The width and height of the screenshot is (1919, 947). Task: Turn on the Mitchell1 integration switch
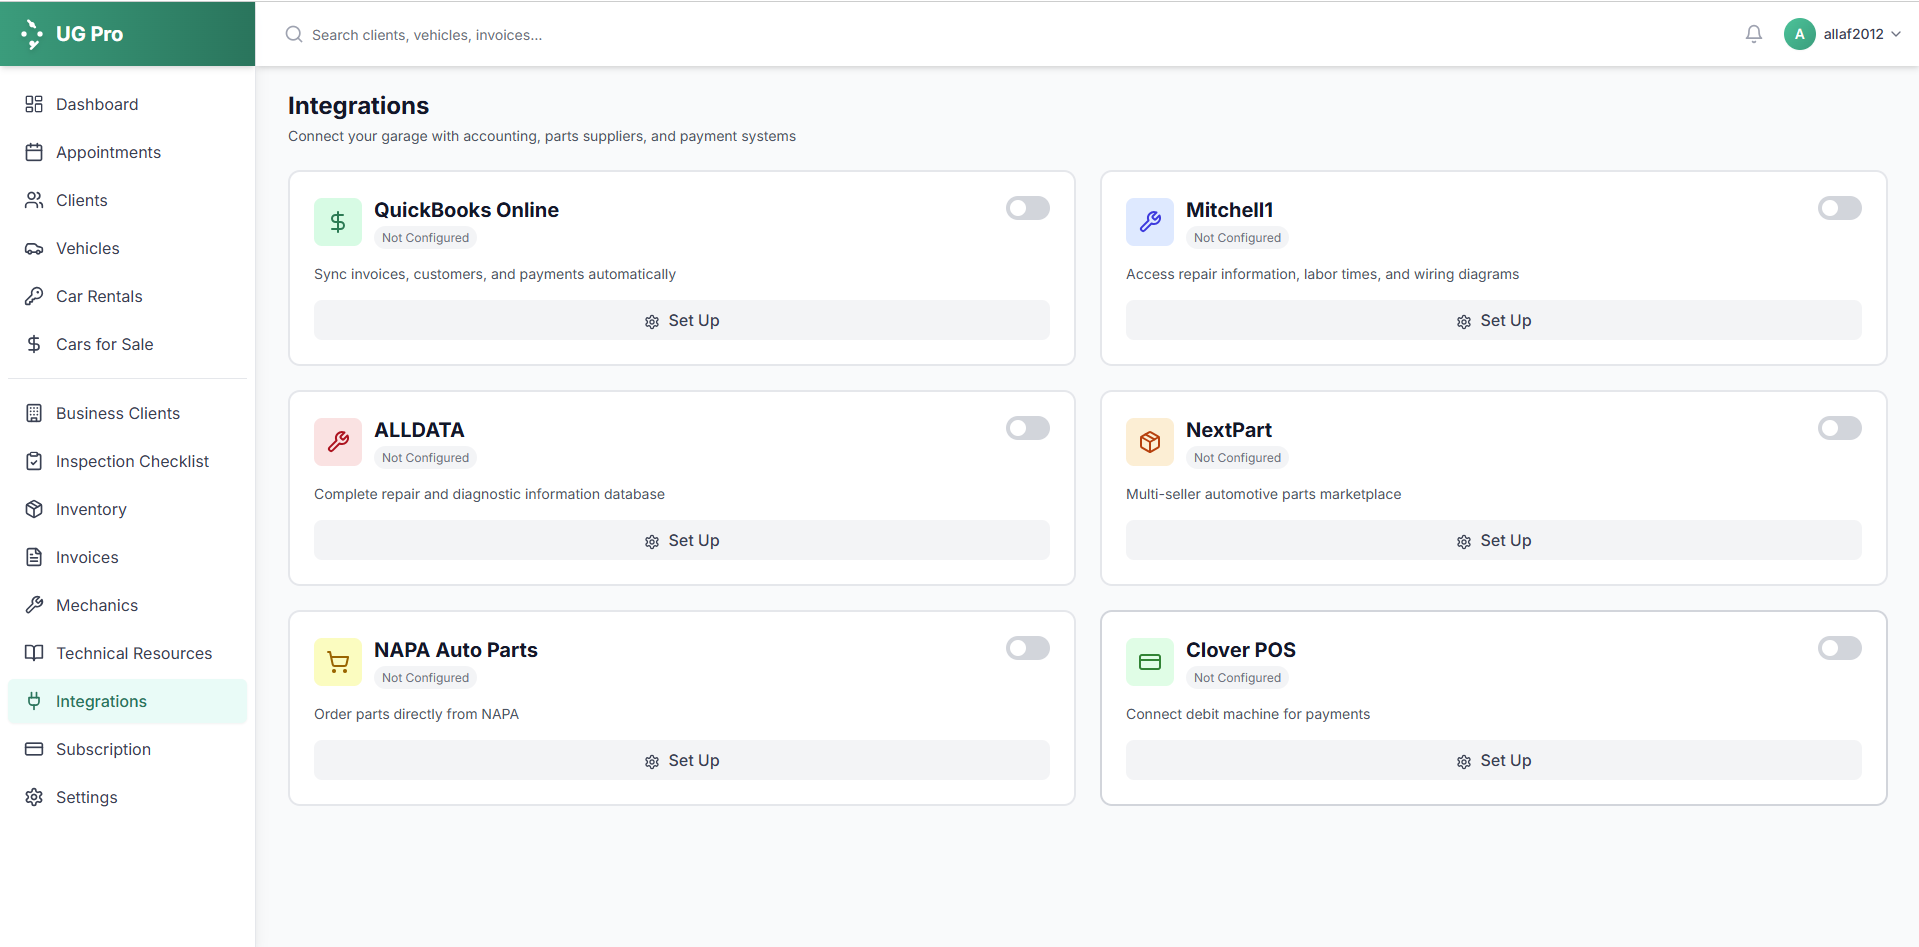point(1839,208)
